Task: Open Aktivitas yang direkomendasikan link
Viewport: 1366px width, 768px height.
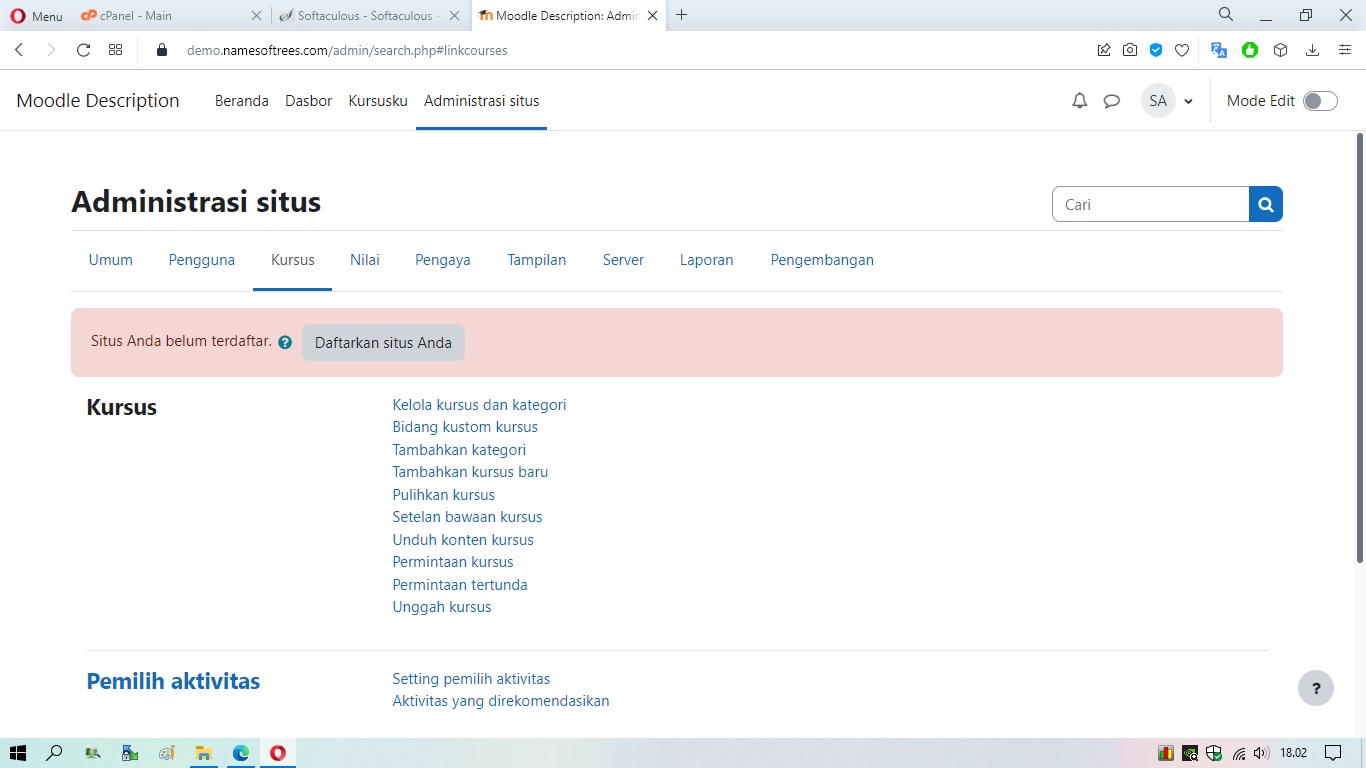Action: point(501,701)
